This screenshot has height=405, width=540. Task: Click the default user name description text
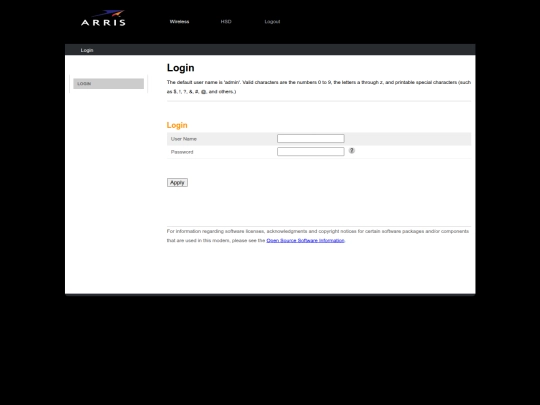(x=319, y=87)
